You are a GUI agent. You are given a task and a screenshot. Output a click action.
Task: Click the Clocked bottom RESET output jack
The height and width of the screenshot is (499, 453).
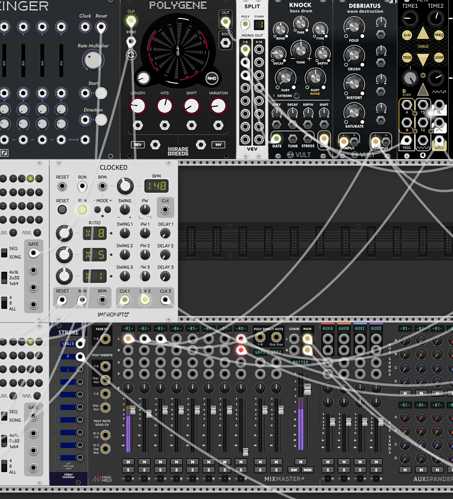(62, 300)
